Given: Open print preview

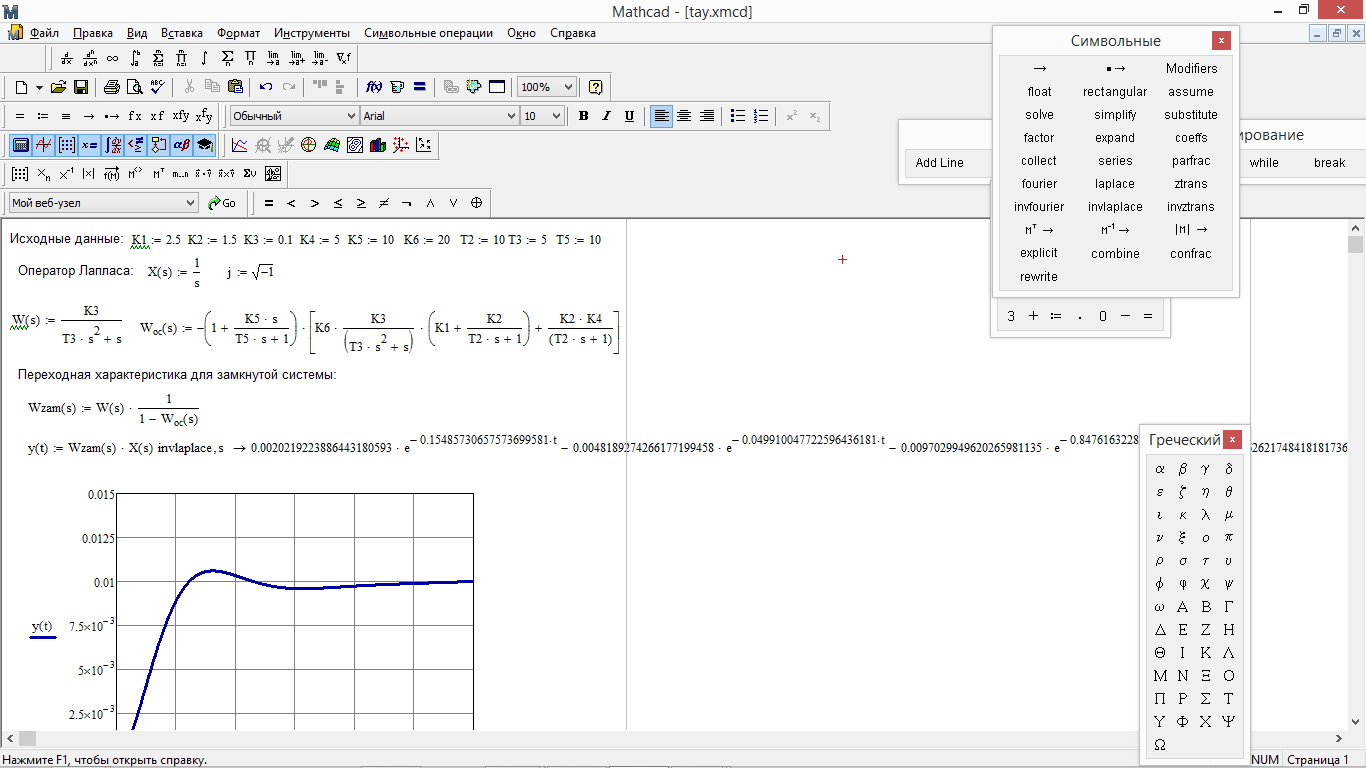Looking at the screenshot, I should (x=135, y=87).
